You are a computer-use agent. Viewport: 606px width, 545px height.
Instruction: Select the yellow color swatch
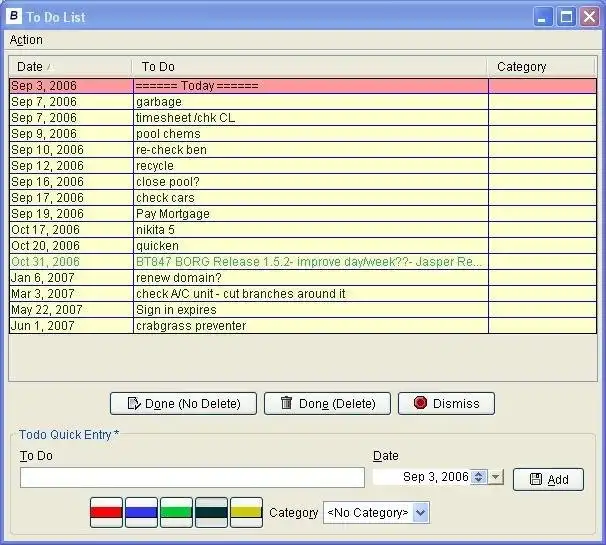pos(246,512)
